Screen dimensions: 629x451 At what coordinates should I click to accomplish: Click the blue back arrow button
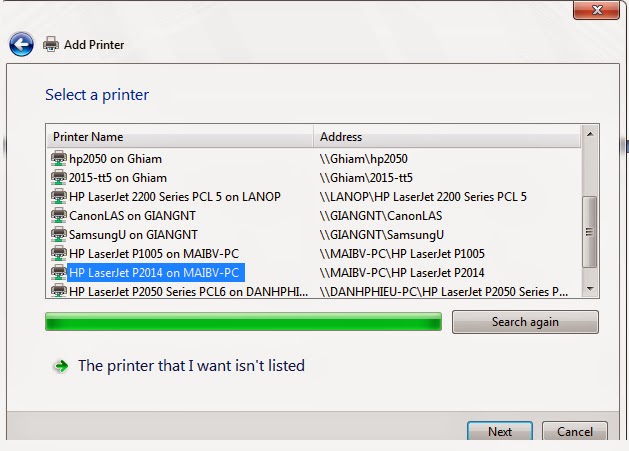[x=21, y=44]
